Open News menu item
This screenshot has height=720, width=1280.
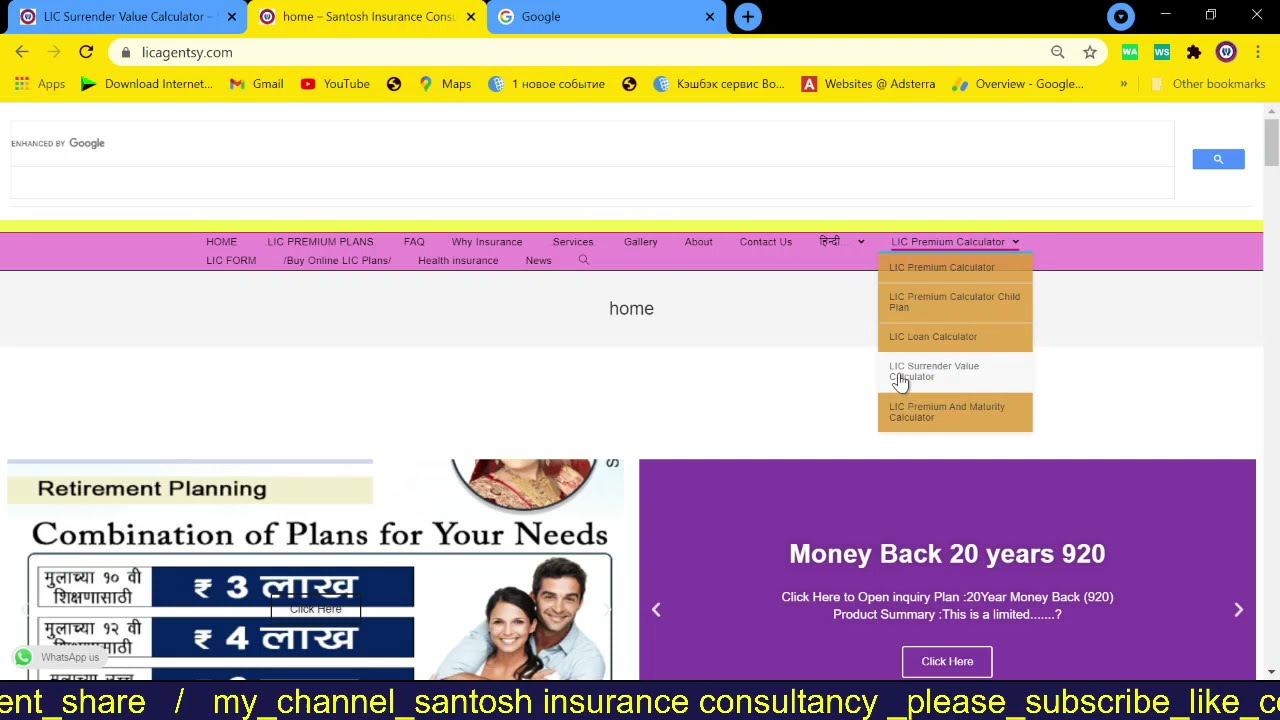point(538,261)
